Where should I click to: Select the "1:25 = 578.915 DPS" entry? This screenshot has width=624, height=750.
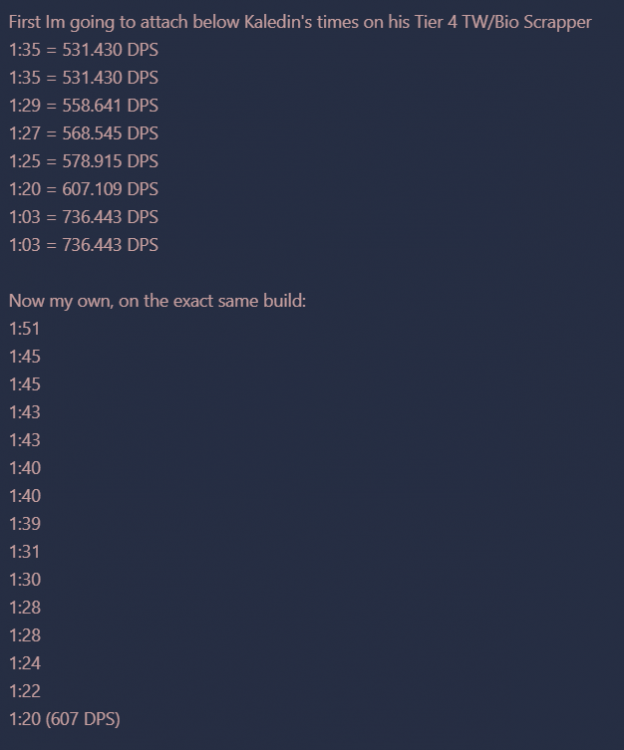coord(83,161)
